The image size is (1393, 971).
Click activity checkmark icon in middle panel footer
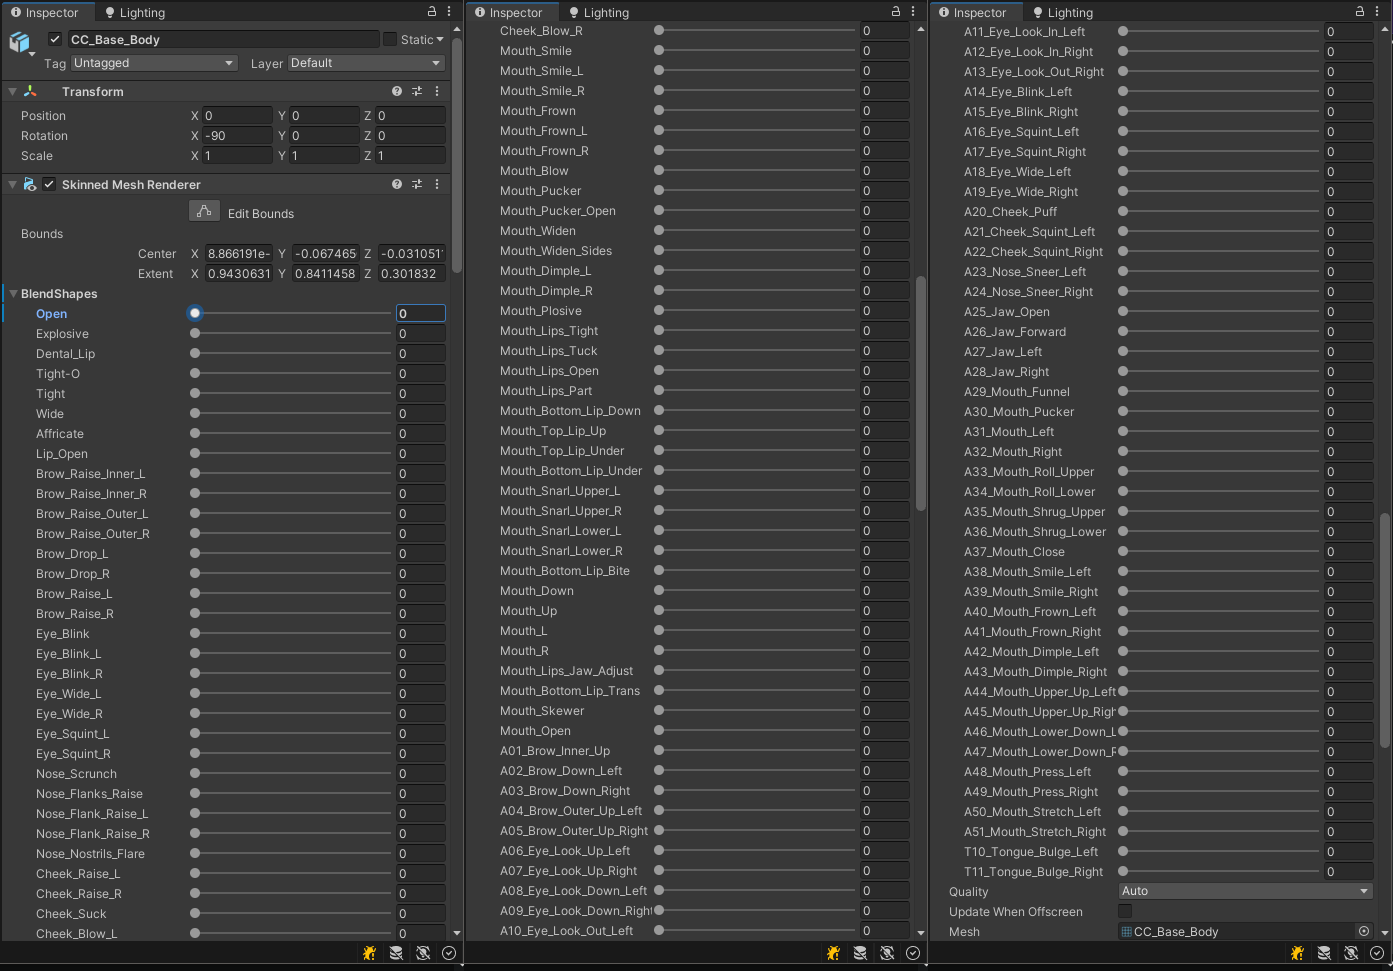[x=913, y=953]
